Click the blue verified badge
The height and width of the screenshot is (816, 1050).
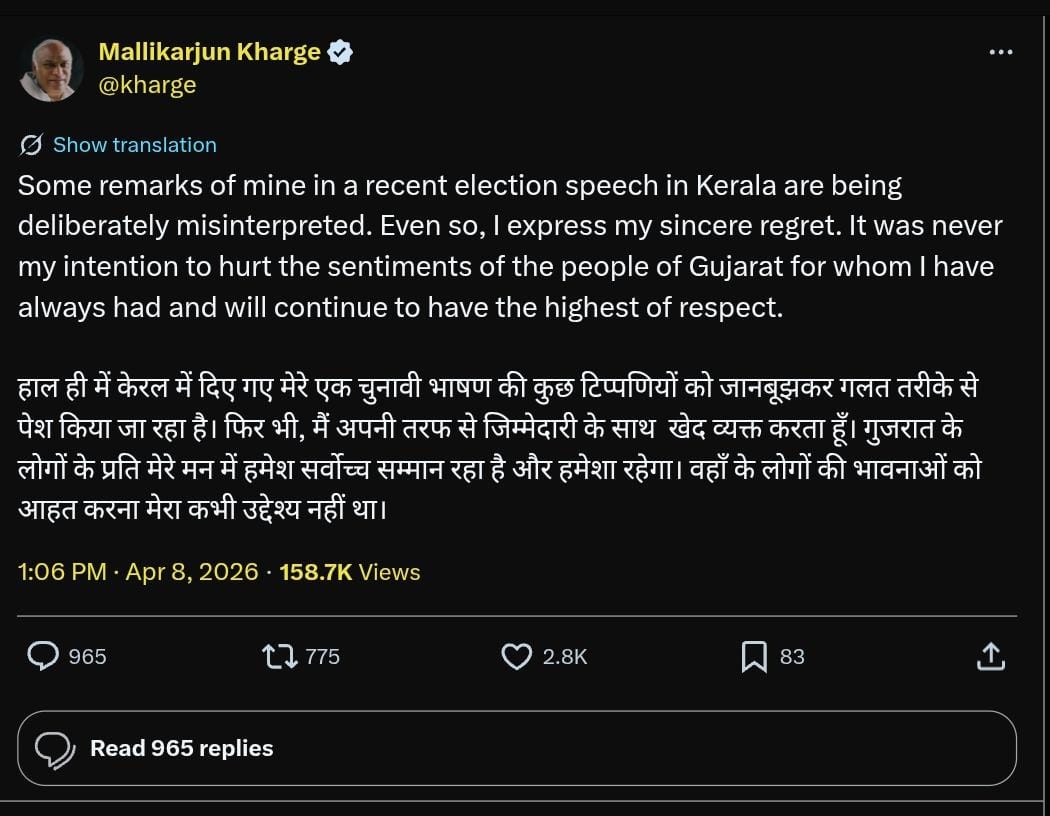(x=340, y=52)
